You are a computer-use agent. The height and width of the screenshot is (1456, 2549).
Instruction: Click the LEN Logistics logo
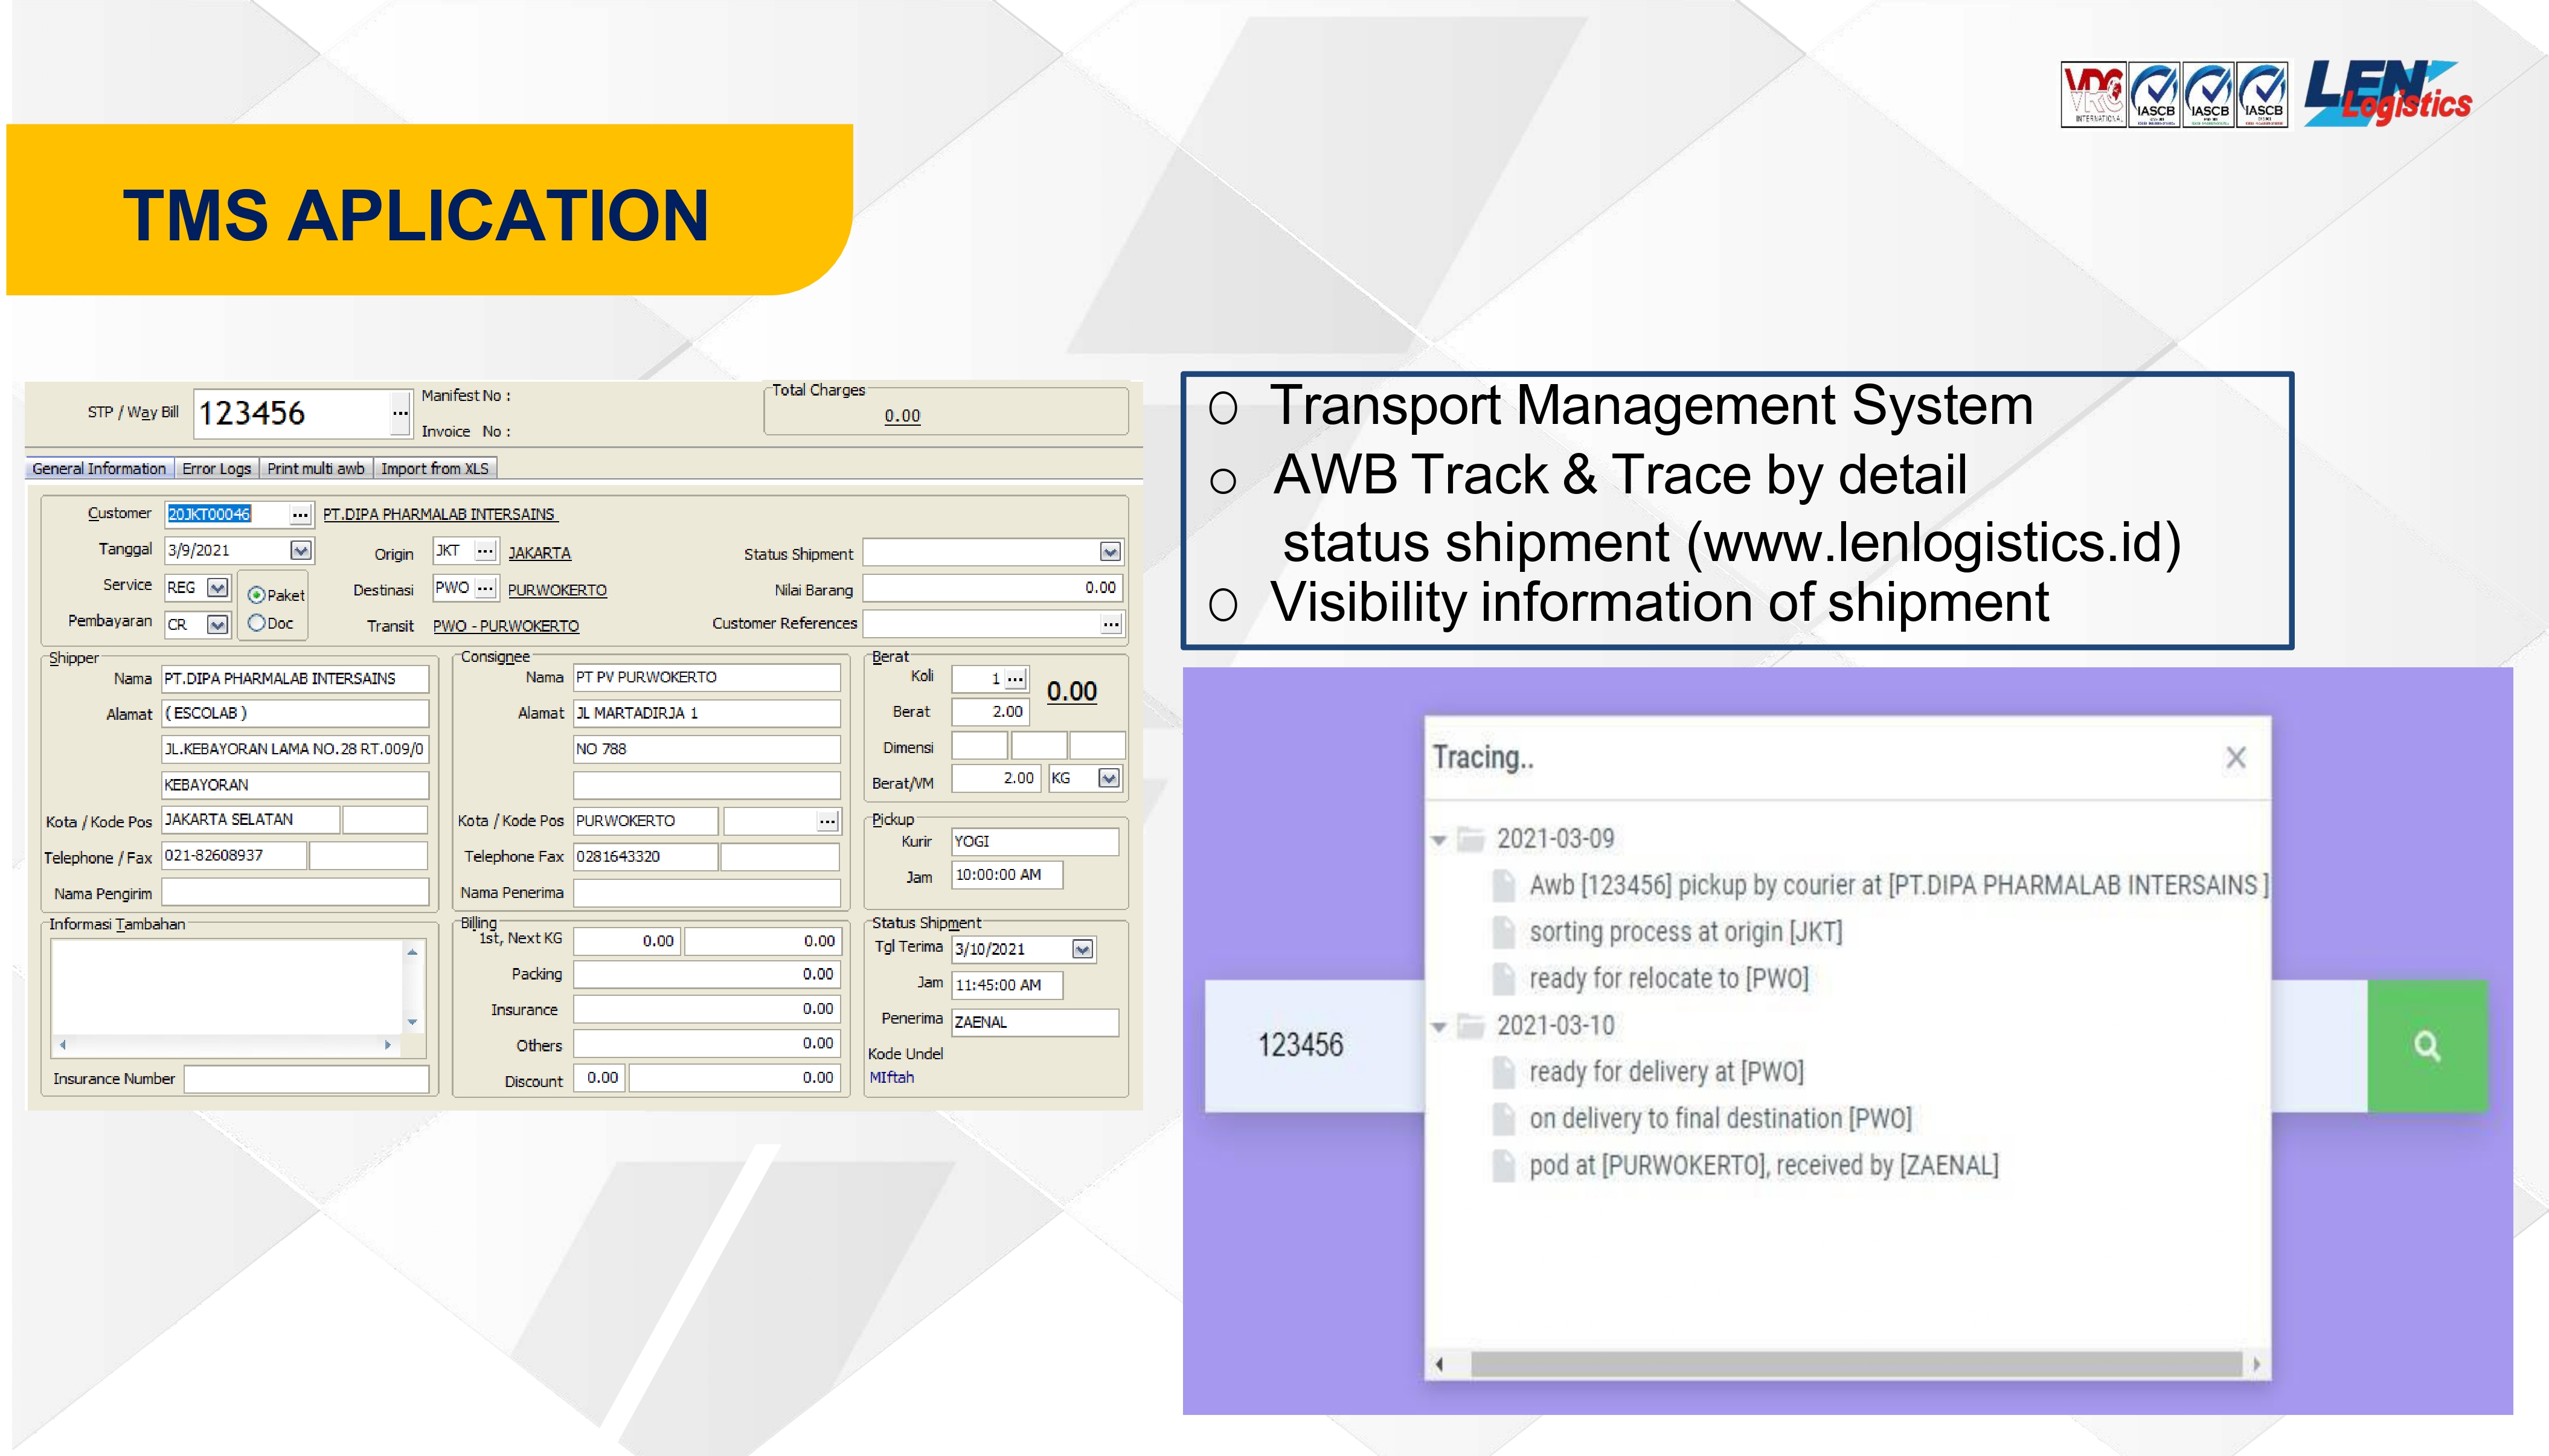[2387, 94]
